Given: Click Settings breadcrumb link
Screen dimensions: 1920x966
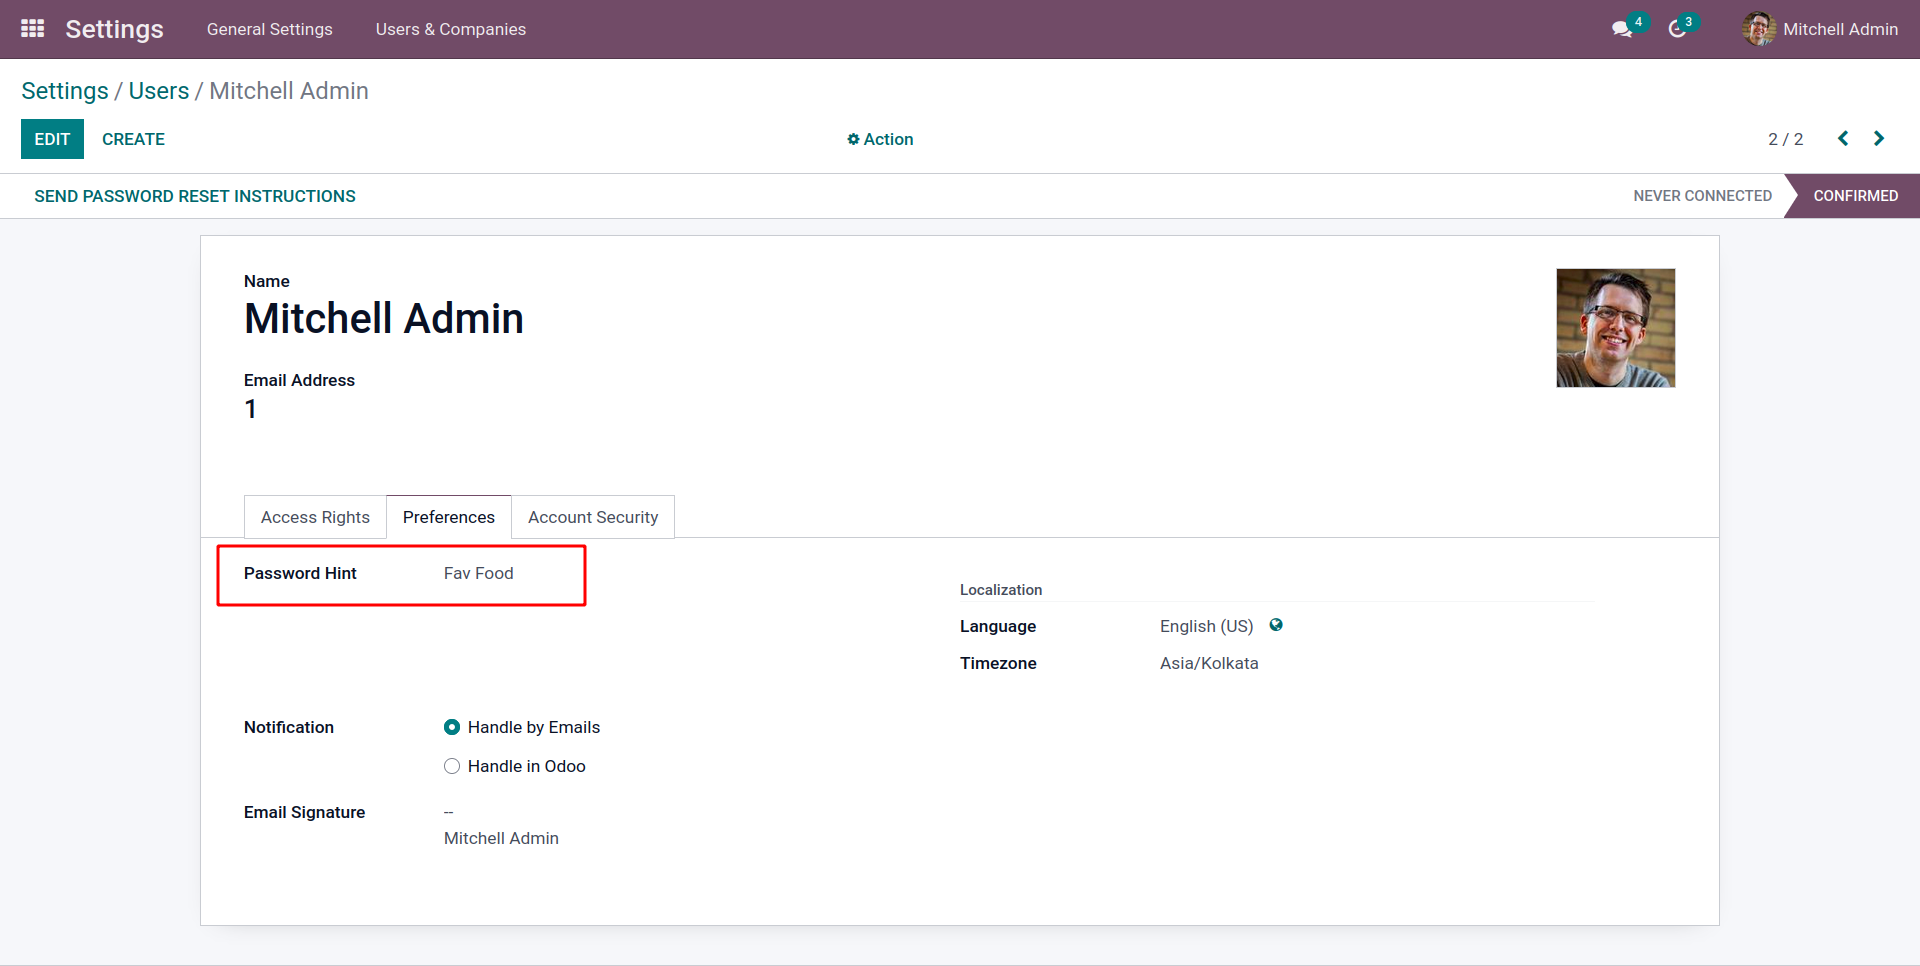Looking at the screenshot, I should click(65, 91).
